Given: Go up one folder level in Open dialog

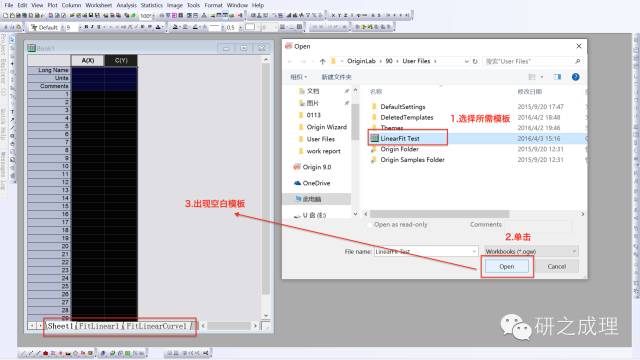Looking at the screenshot, I should 322,61.
